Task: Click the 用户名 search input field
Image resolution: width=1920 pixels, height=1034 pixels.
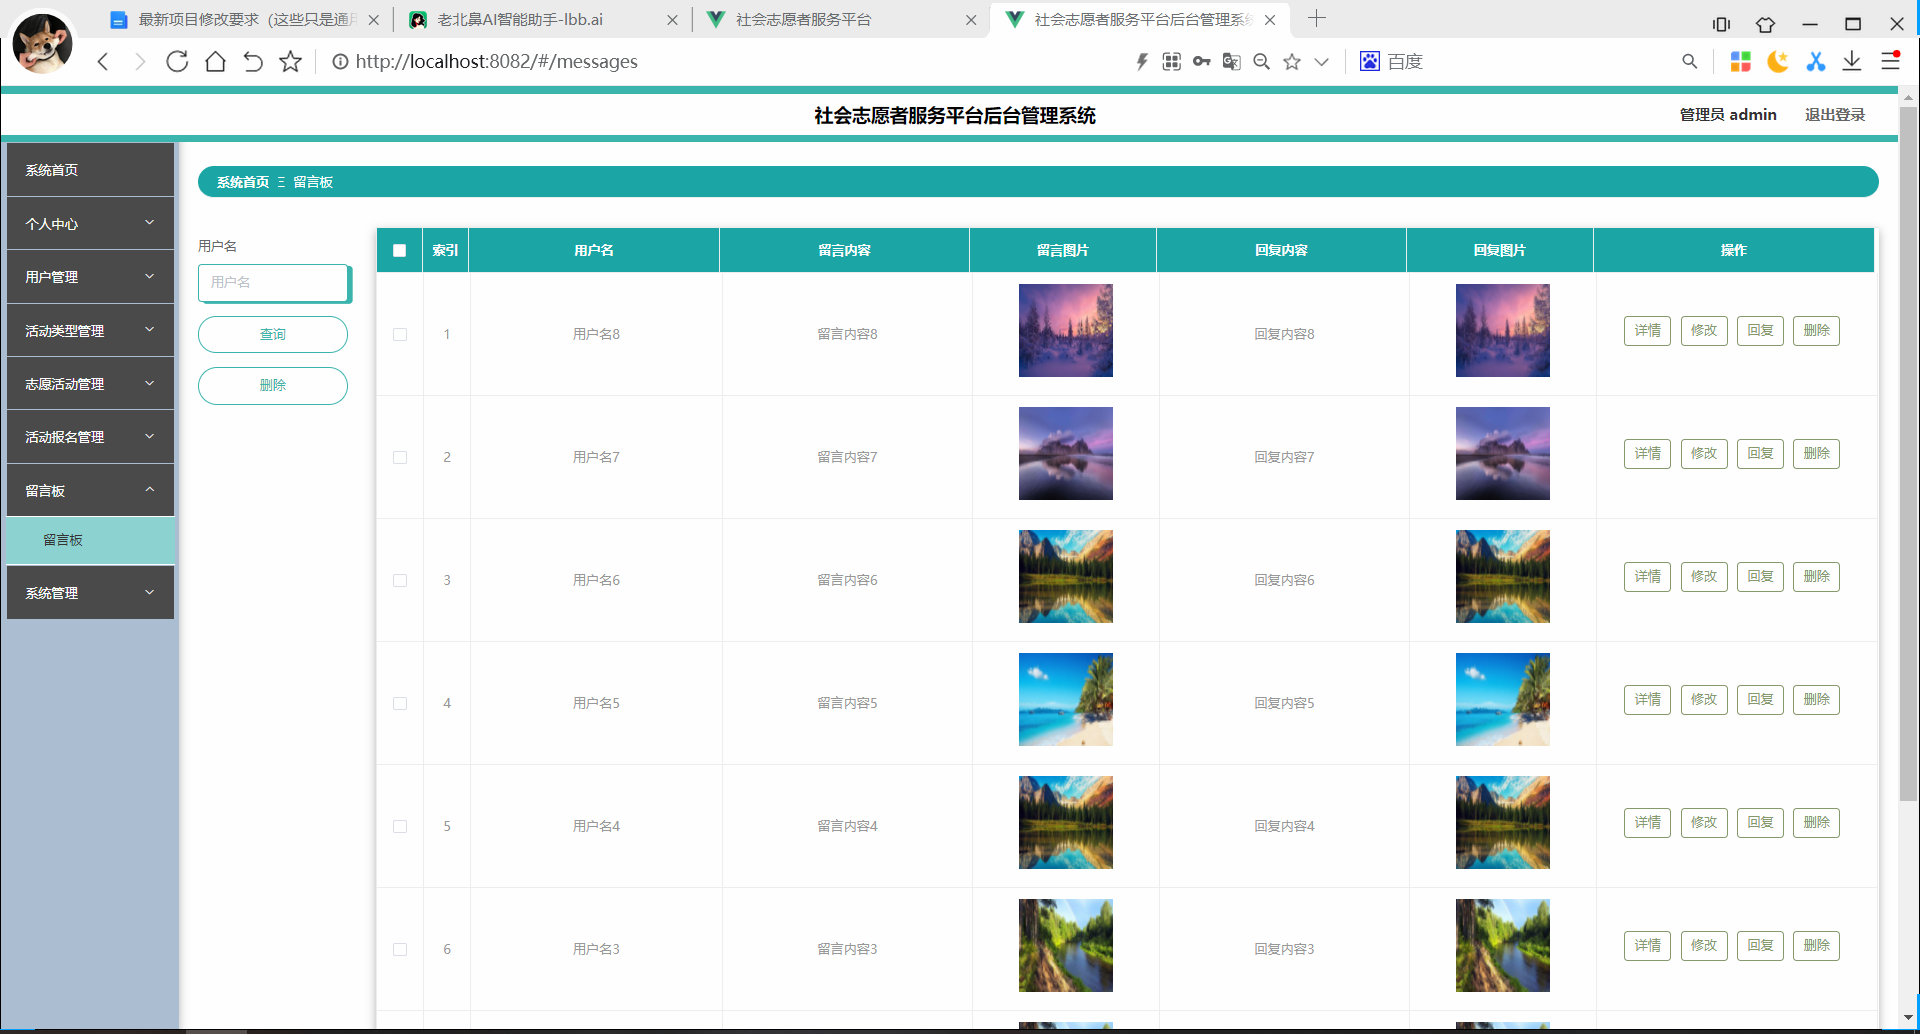Action: click(274, 283)
